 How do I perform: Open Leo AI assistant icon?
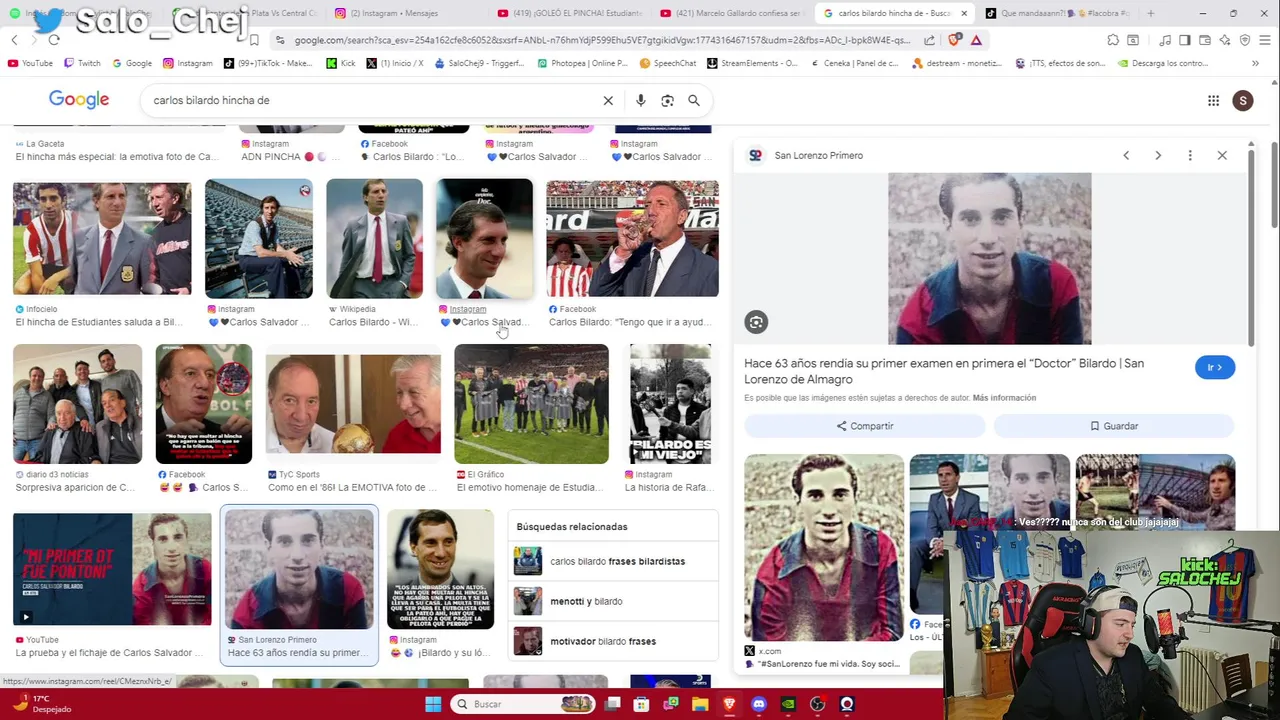(1225, 40)
